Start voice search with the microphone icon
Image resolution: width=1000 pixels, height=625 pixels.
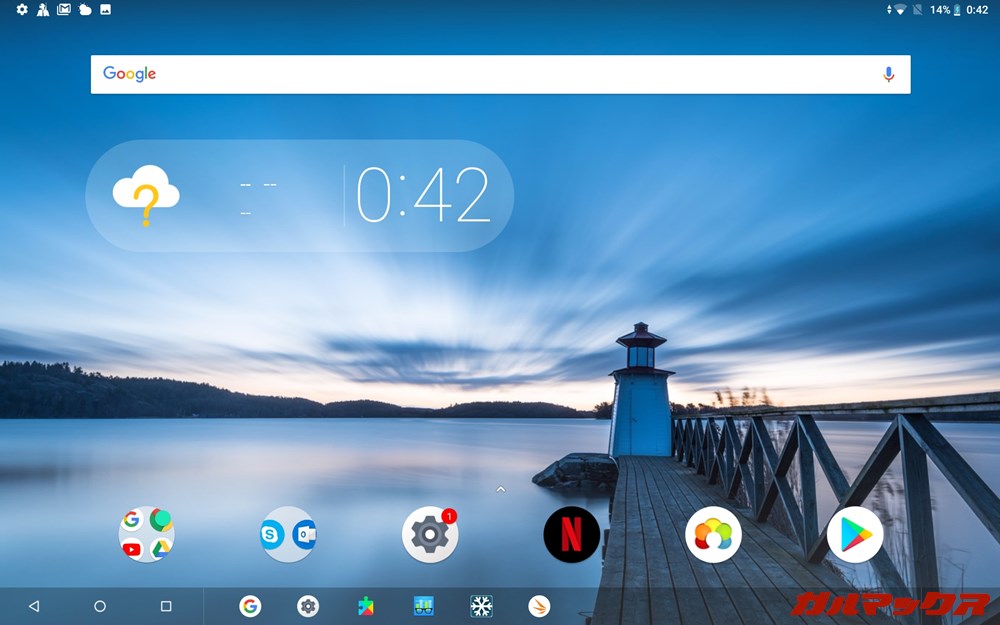[x=888, y=73]
